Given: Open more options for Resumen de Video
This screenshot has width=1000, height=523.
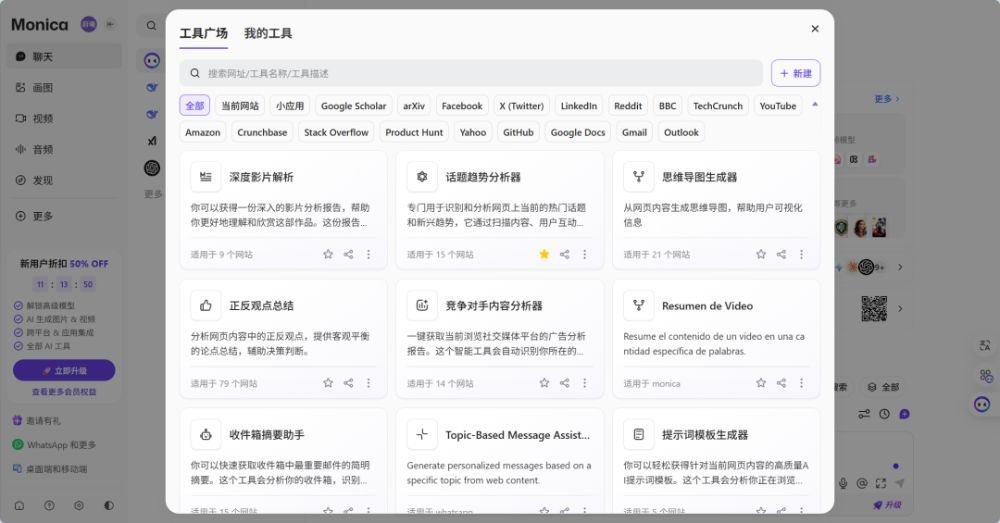Looking at the screenshot, I should pos(802,383).
